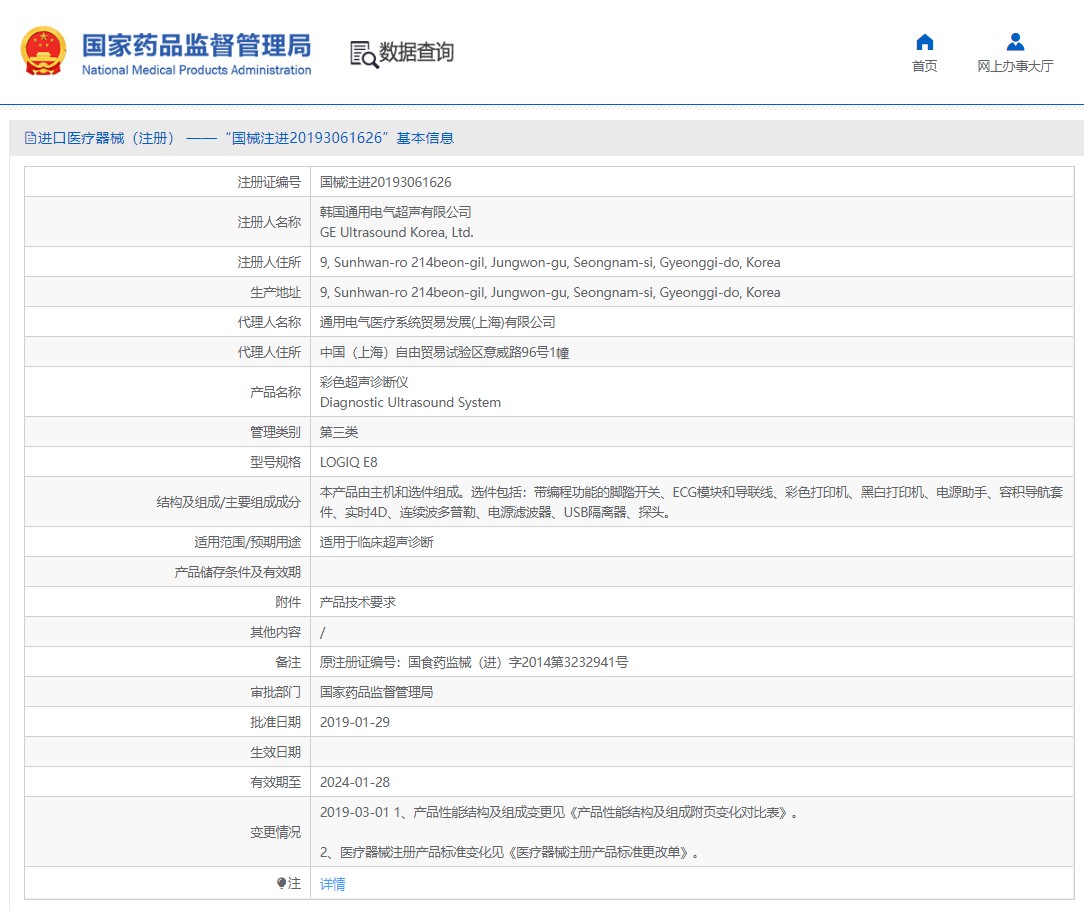
Task: Click the 首页 house icon
Action: point(925,42)
